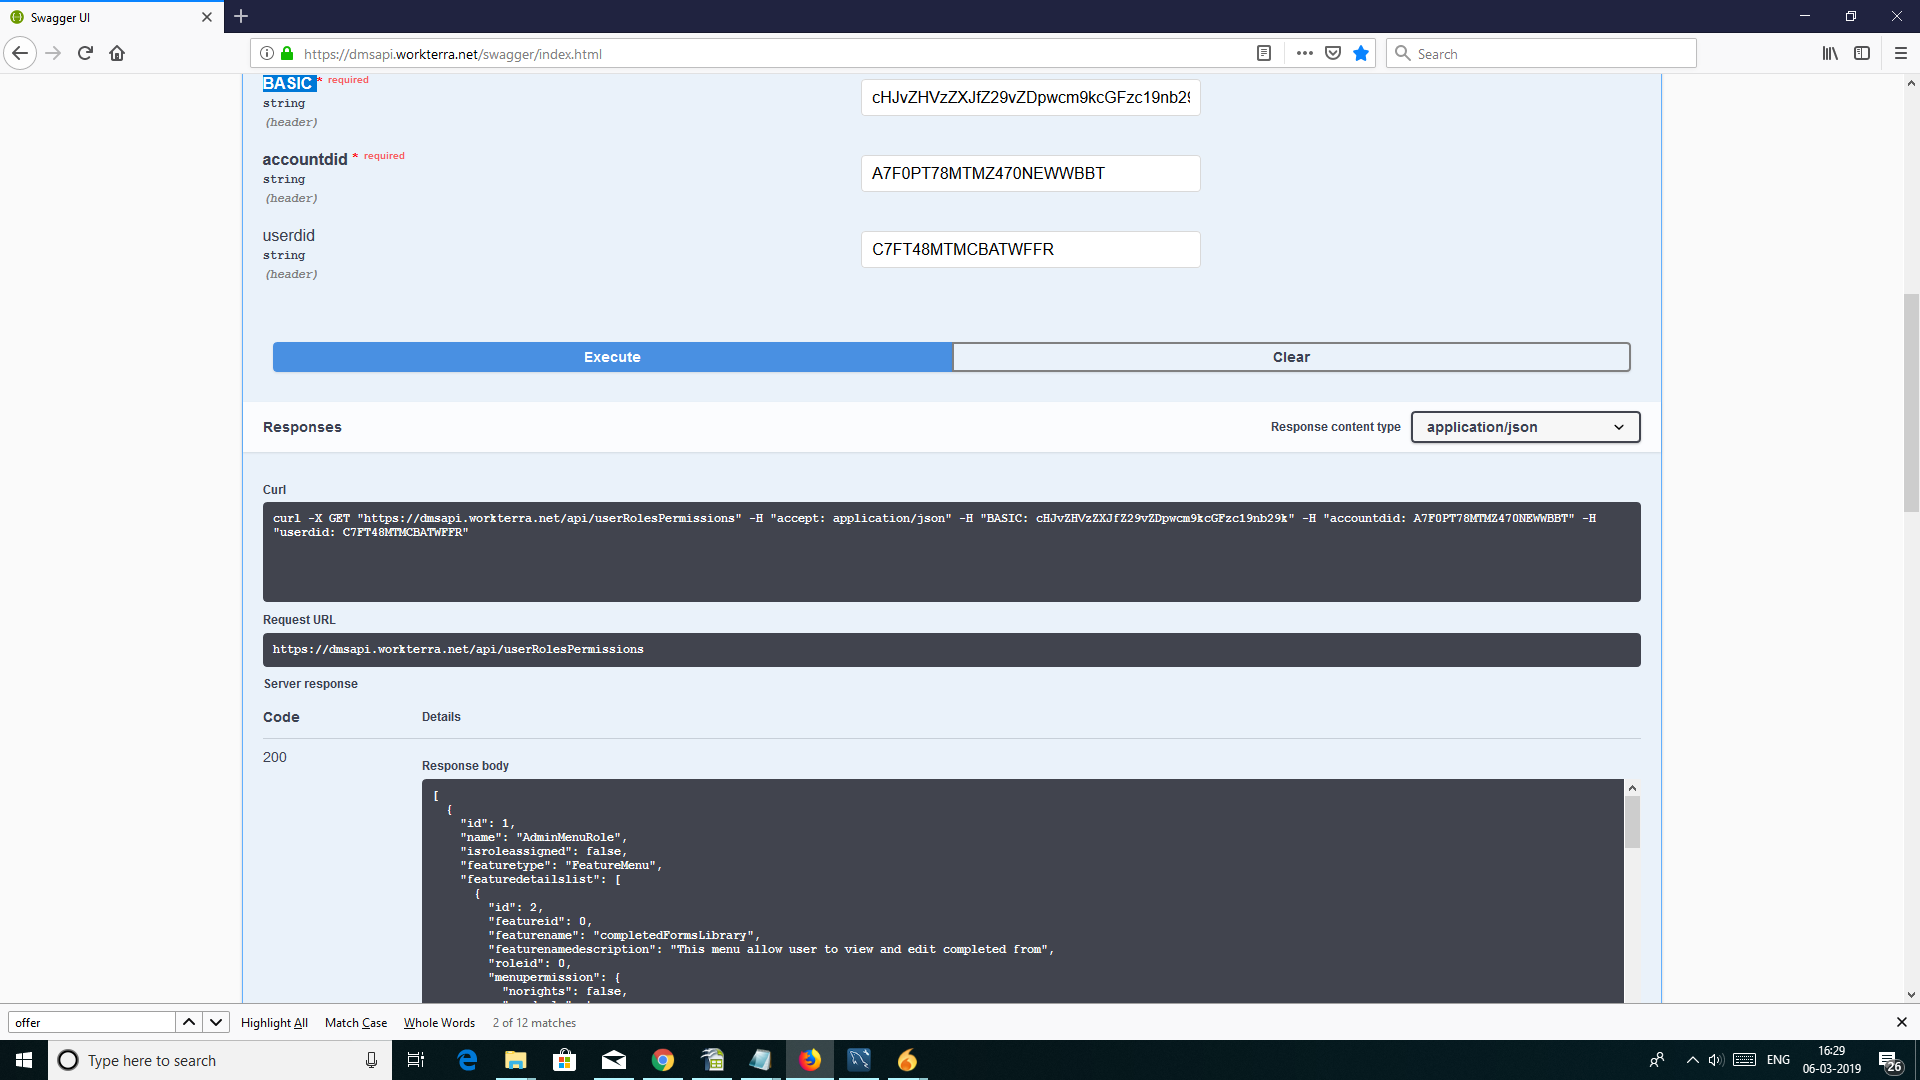Image resolution: width=1920 pixels, height=1080 pixels.
Task: Toggle the bookmark star
Action: [x=1361, y=53]
